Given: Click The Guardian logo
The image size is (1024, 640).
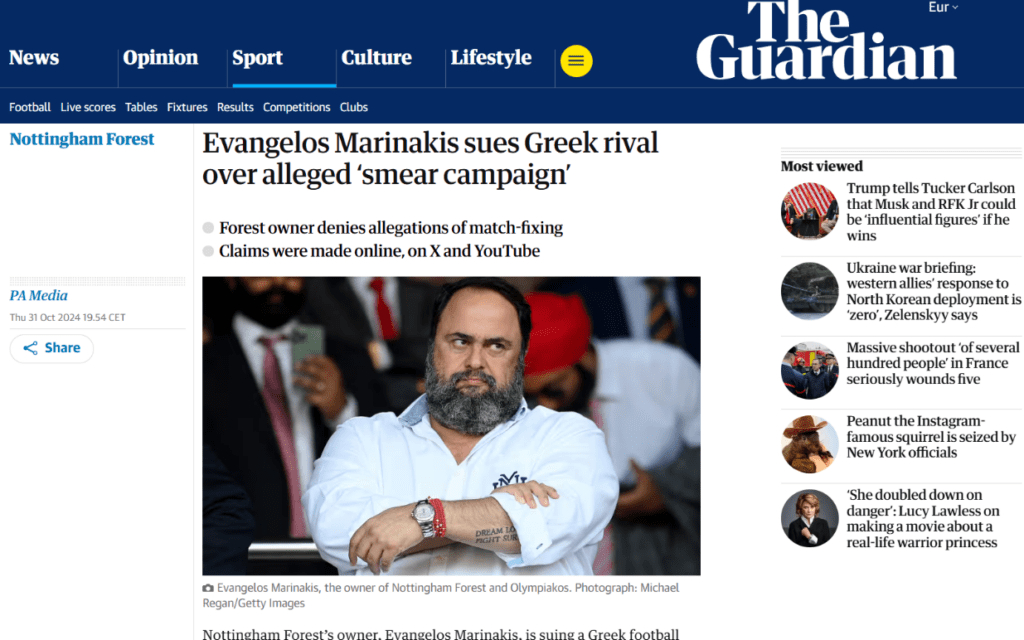Looking at the screenshot, I should coord(826,40).
